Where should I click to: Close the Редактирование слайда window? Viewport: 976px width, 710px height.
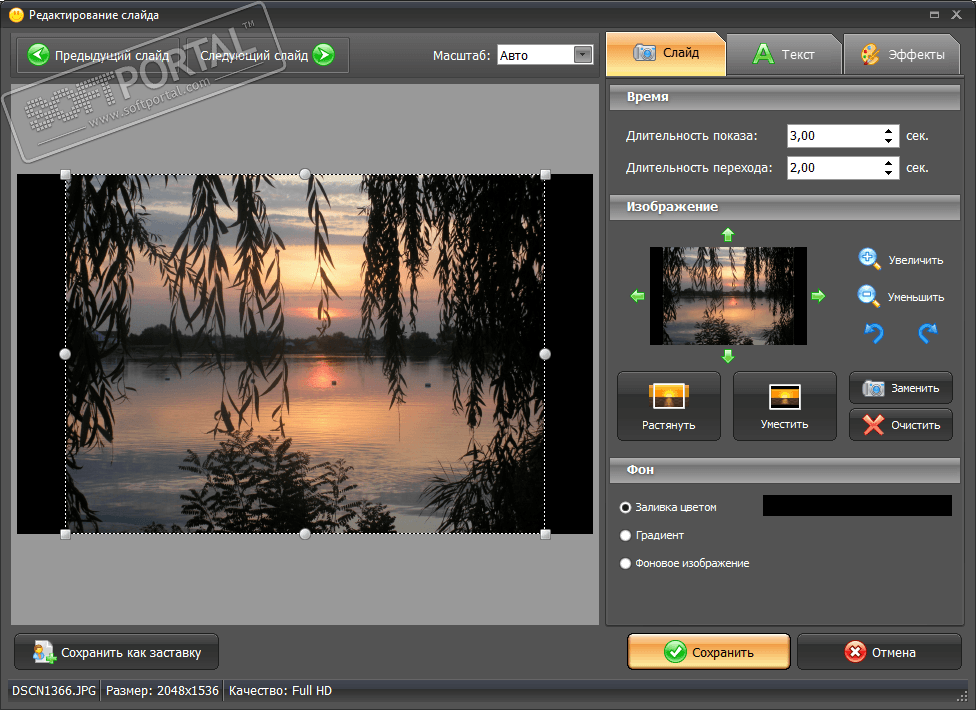(x=957, y=14)
